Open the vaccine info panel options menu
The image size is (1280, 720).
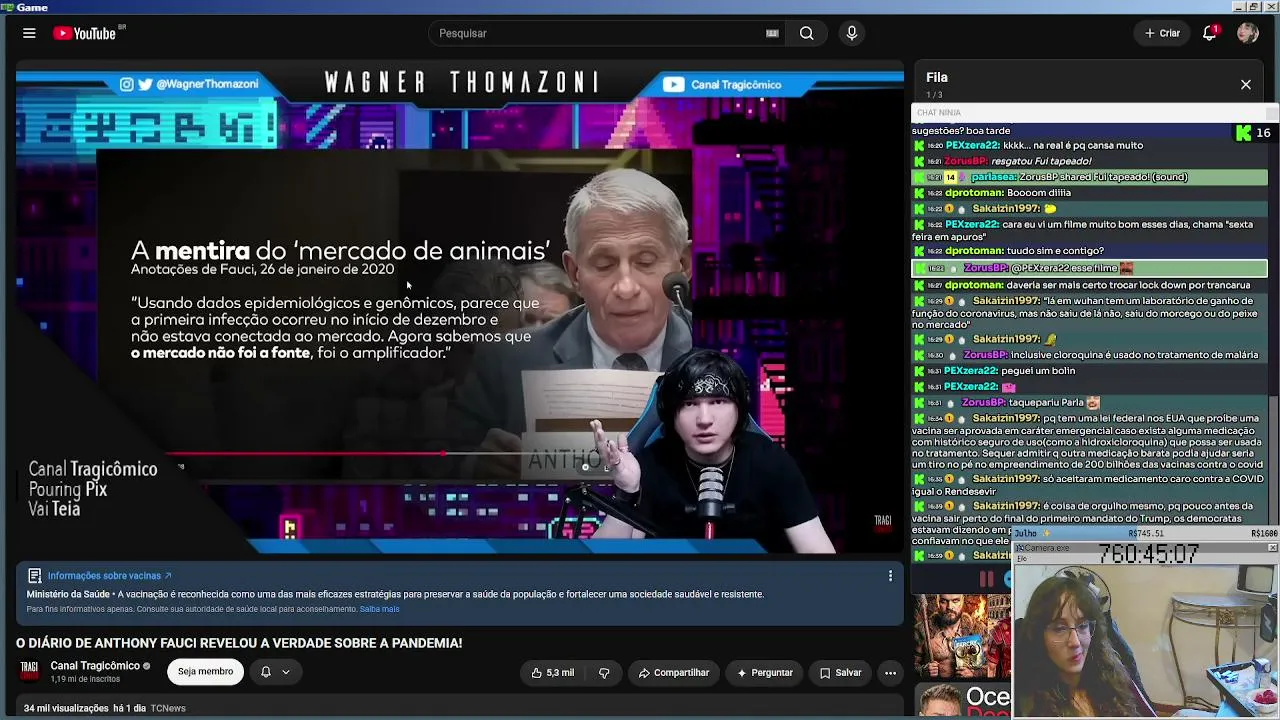[x=890, y=576]
